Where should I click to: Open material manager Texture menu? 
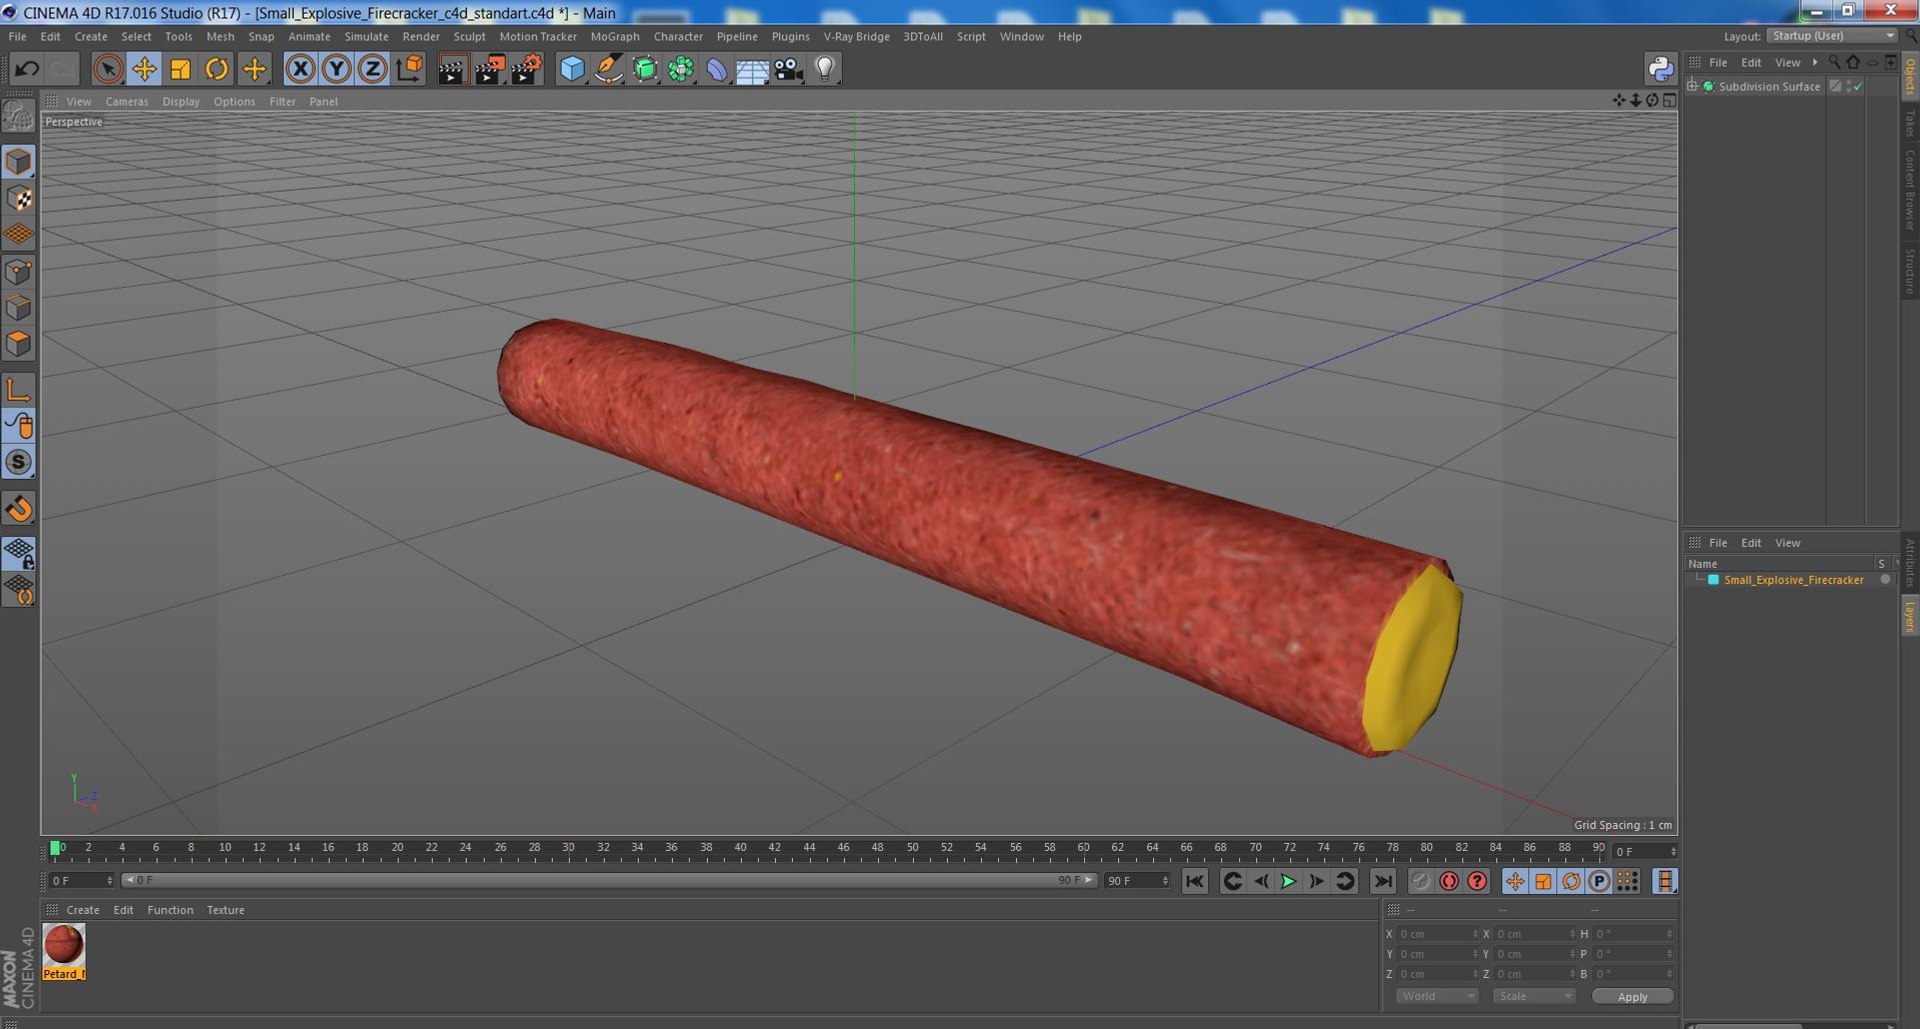coord(225,910)
